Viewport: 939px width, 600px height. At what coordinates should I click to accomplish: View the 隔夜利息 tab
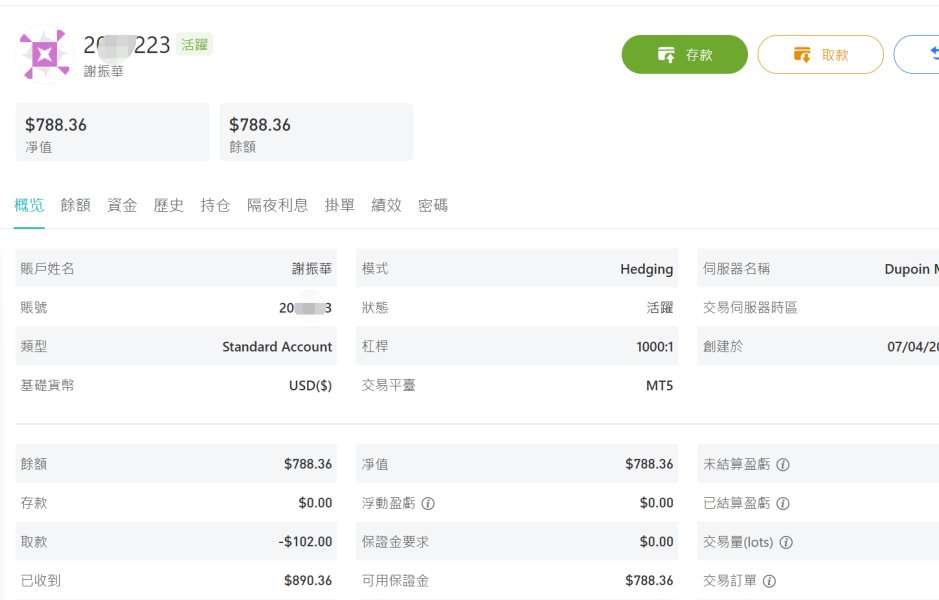pyautogui.click(x=277, y=205)
